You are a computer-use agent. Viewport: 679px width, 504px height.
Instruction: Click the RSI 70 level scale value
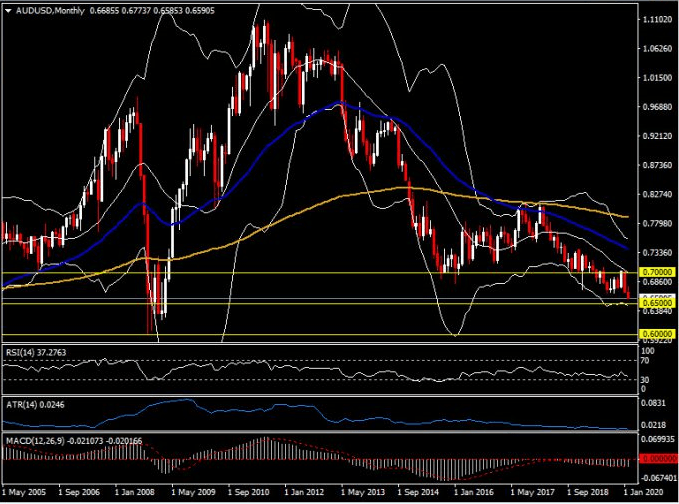[645, 361]
